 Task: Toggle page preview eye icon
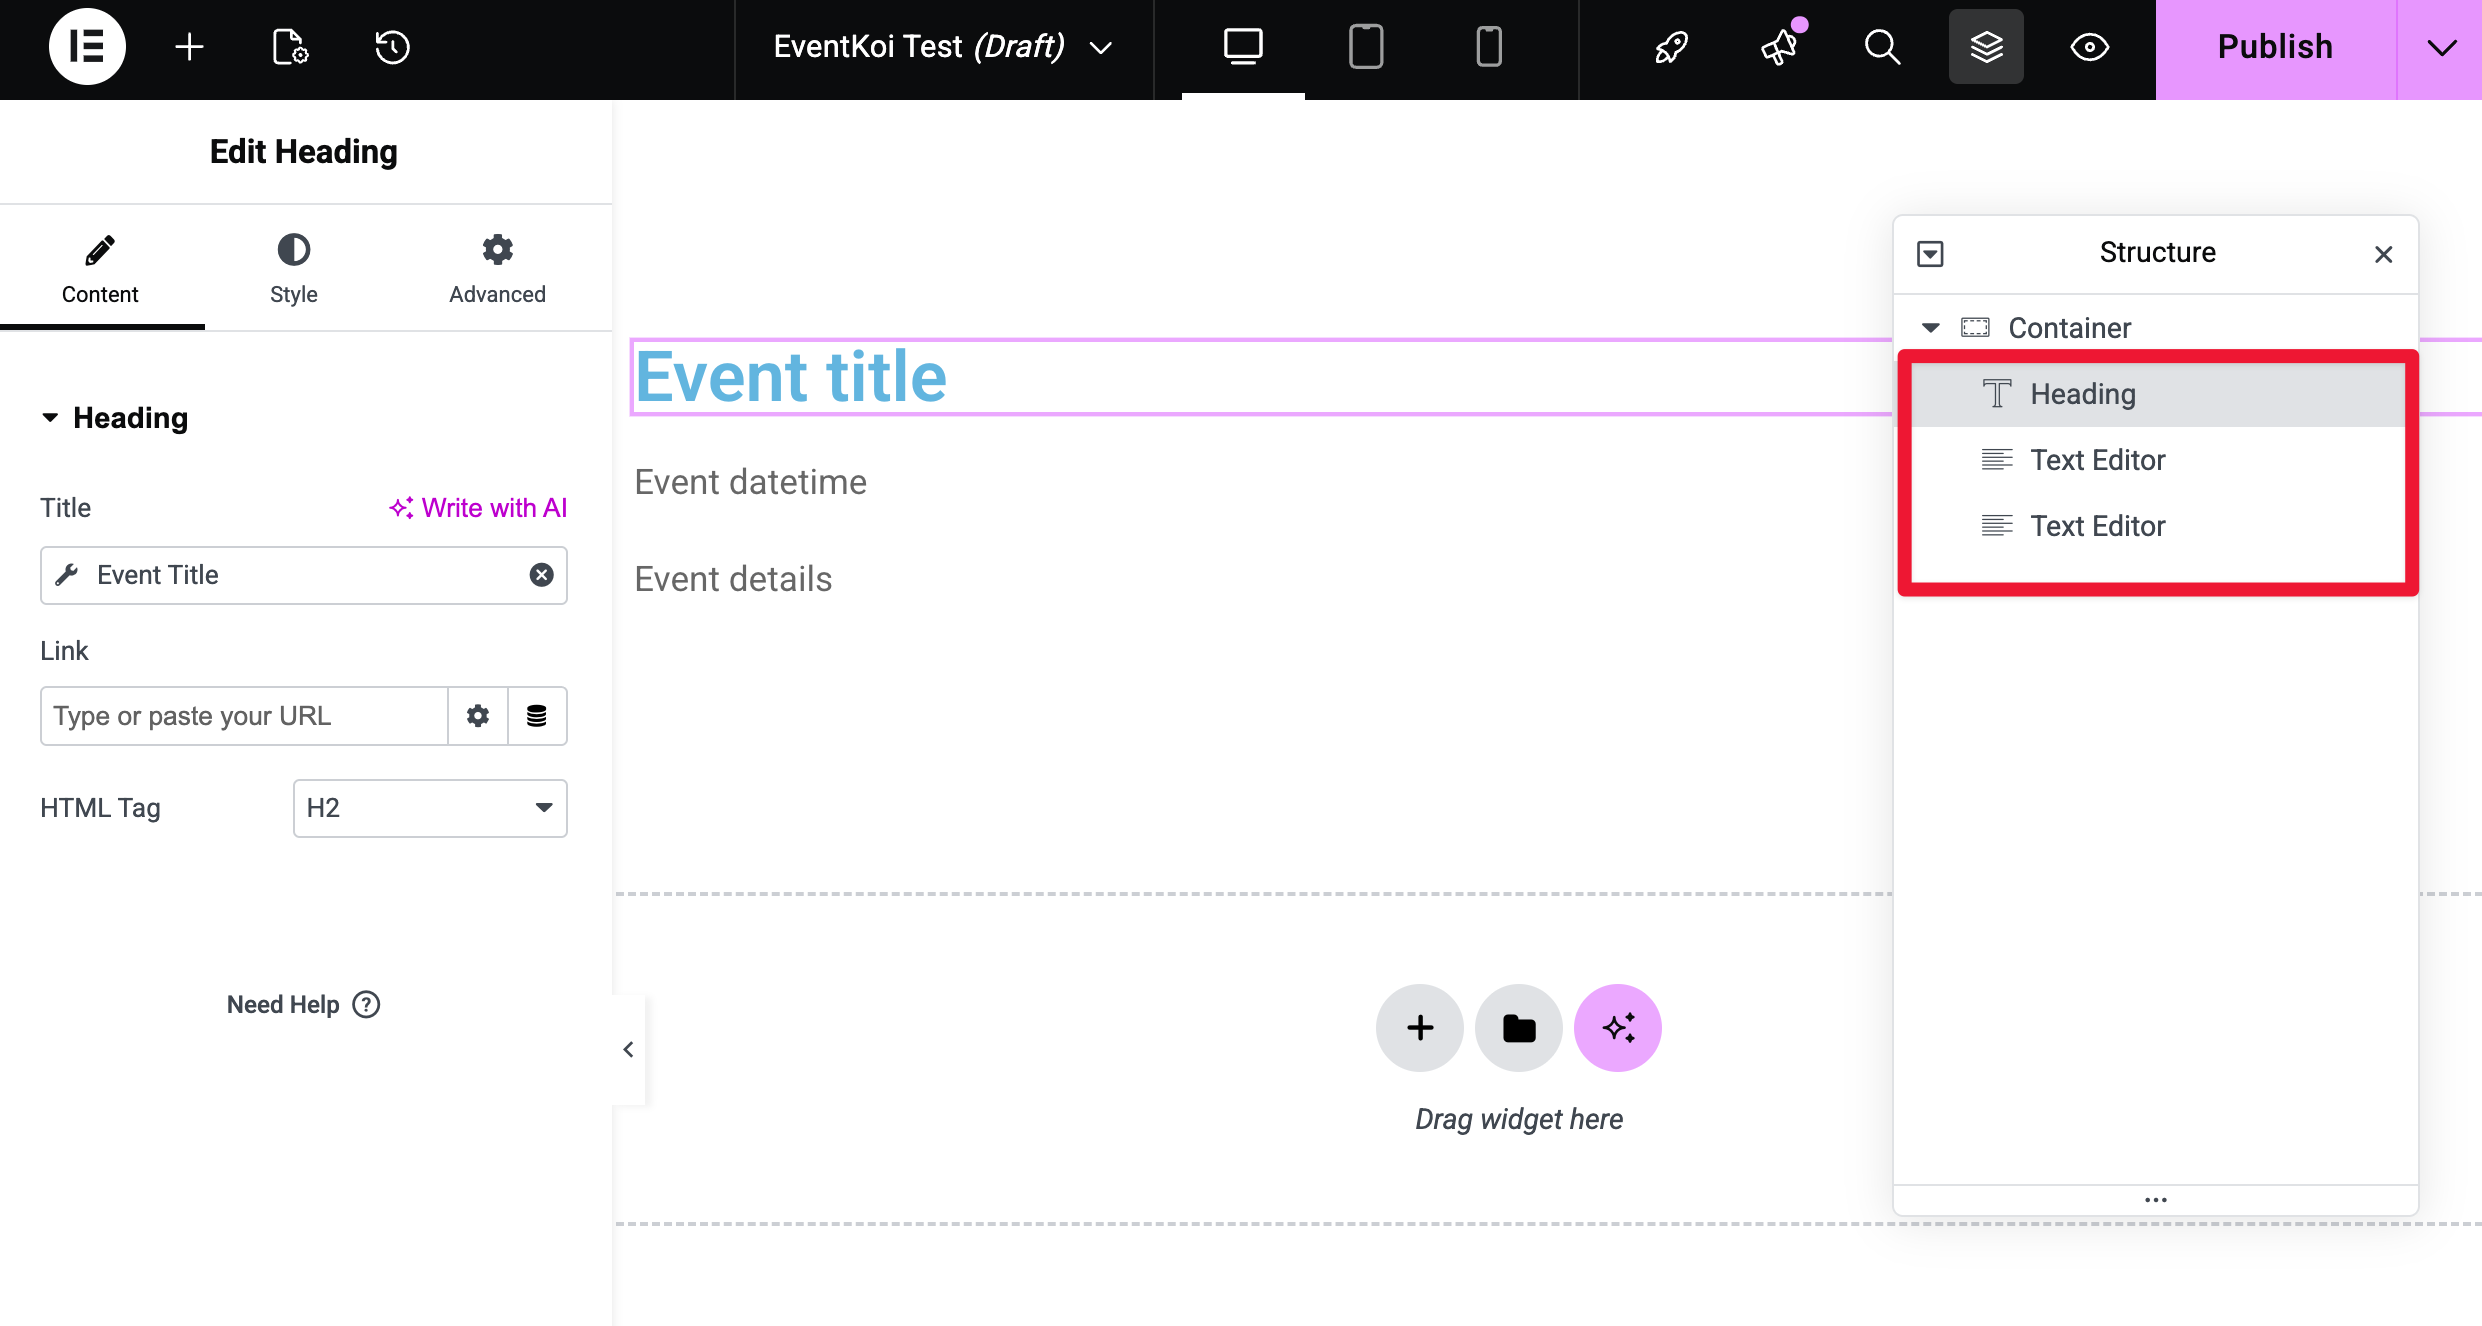pyautogui.click(x=2089, y=47)
